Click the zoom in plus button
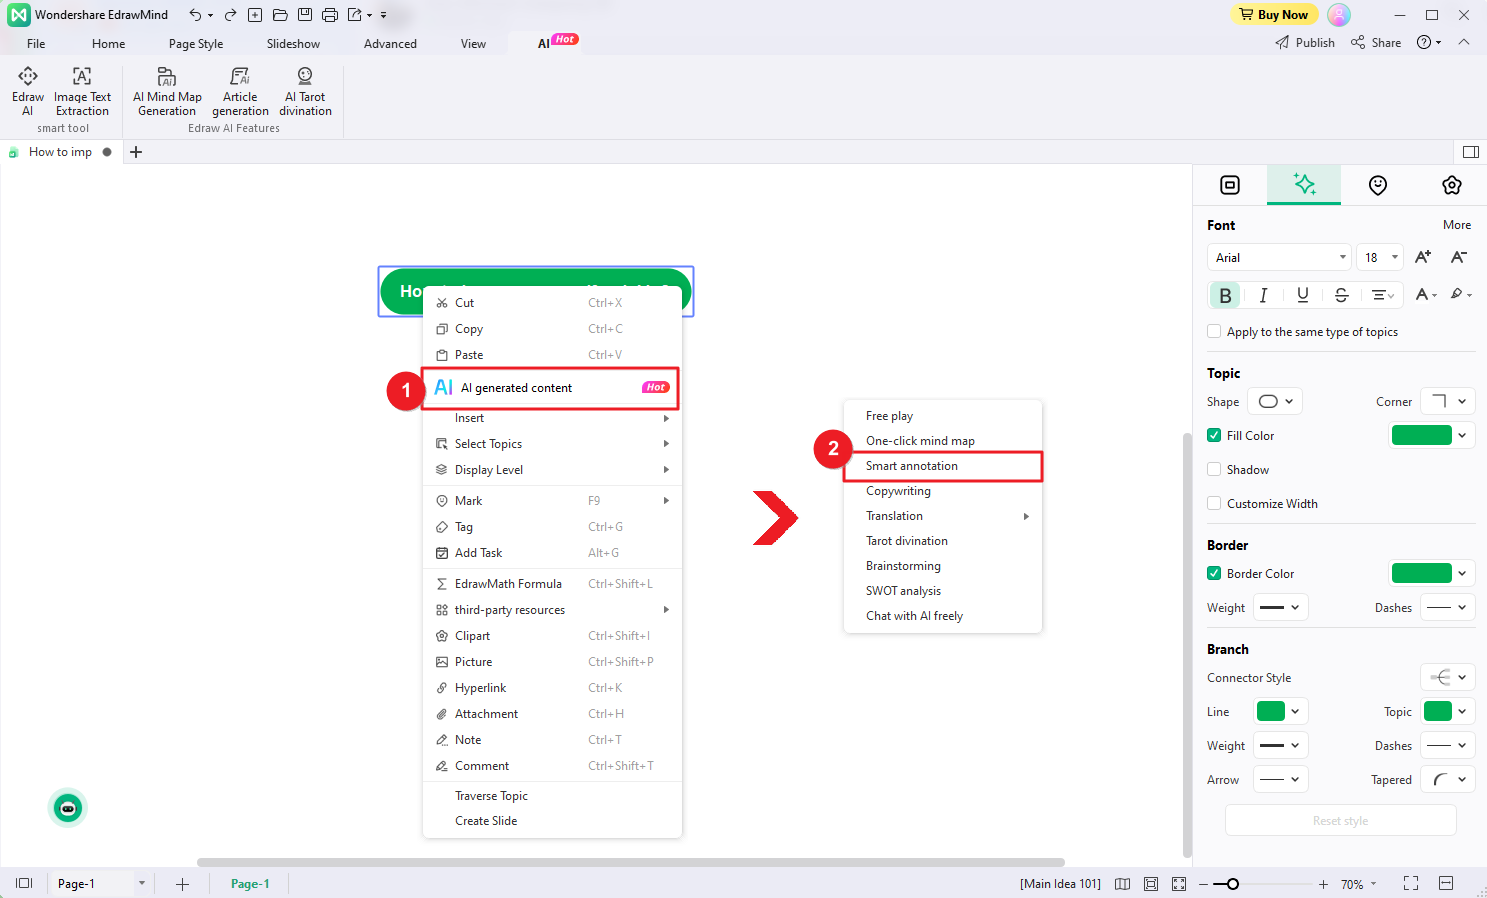 pyautogui.click(x=1323, y=884)
